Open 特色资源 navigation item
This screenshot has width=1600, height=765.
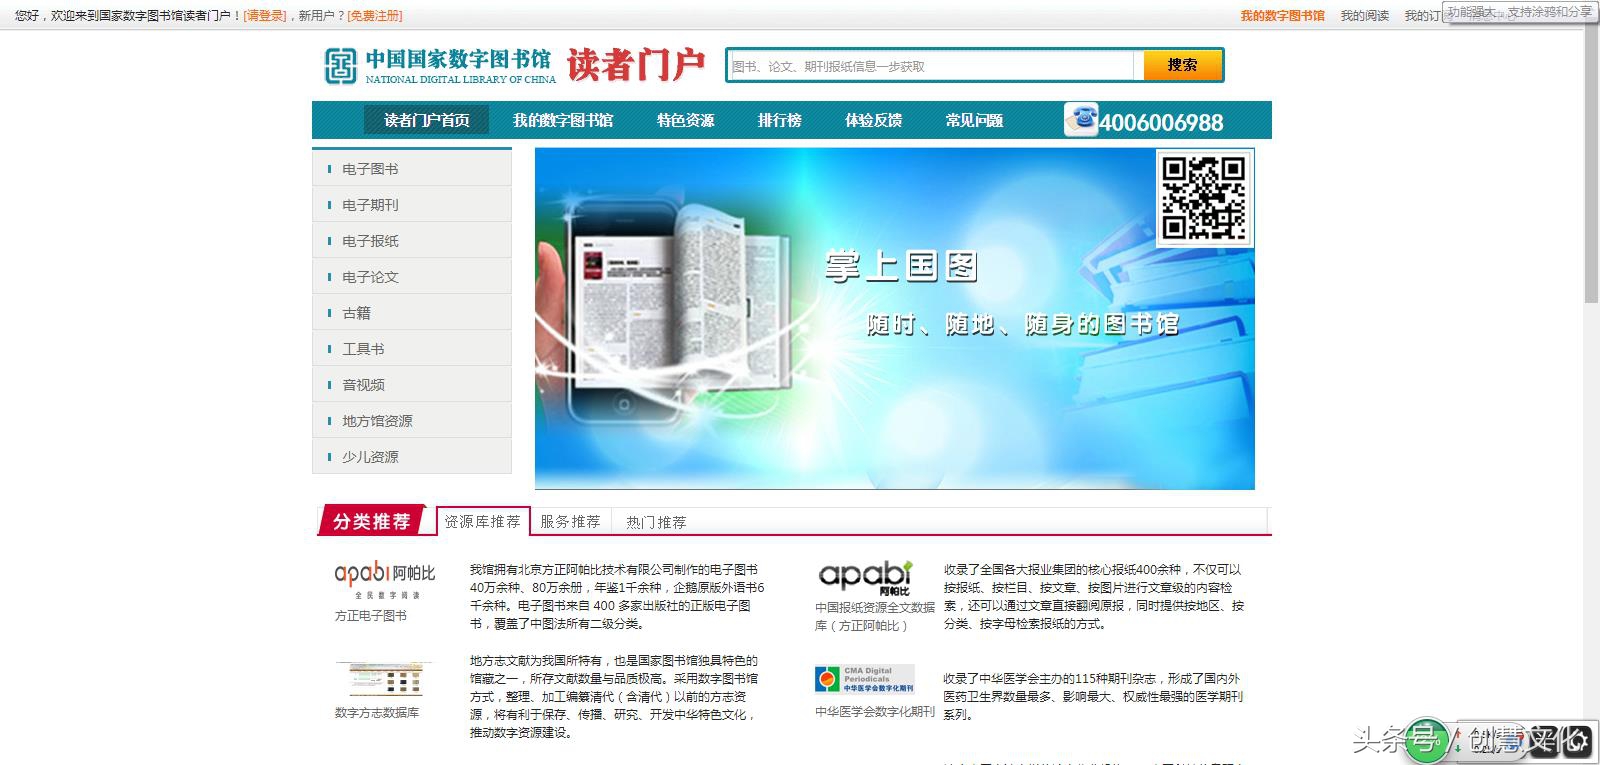click(686, 120)
